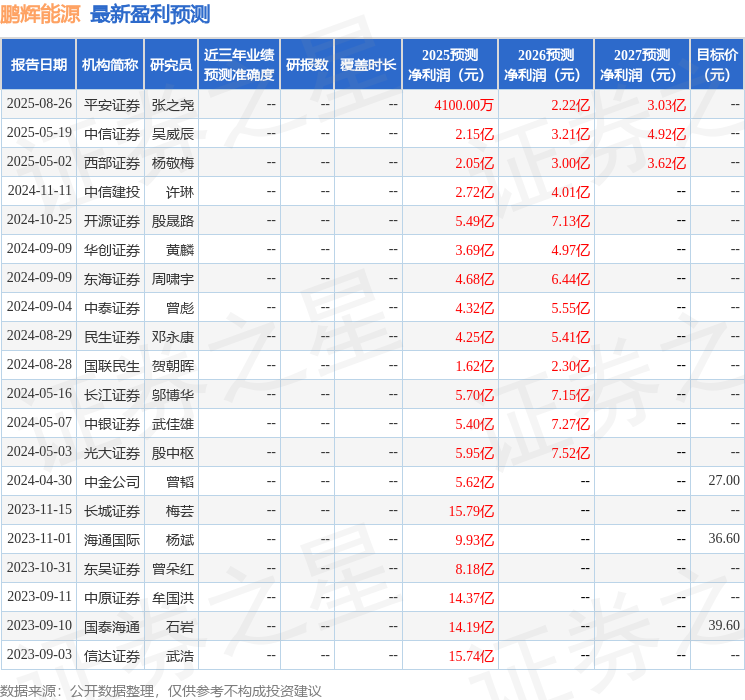Select the 15.79亿 forecast from 长城证券 row
This screenshot has width=745, height=700.
[471, 510]
